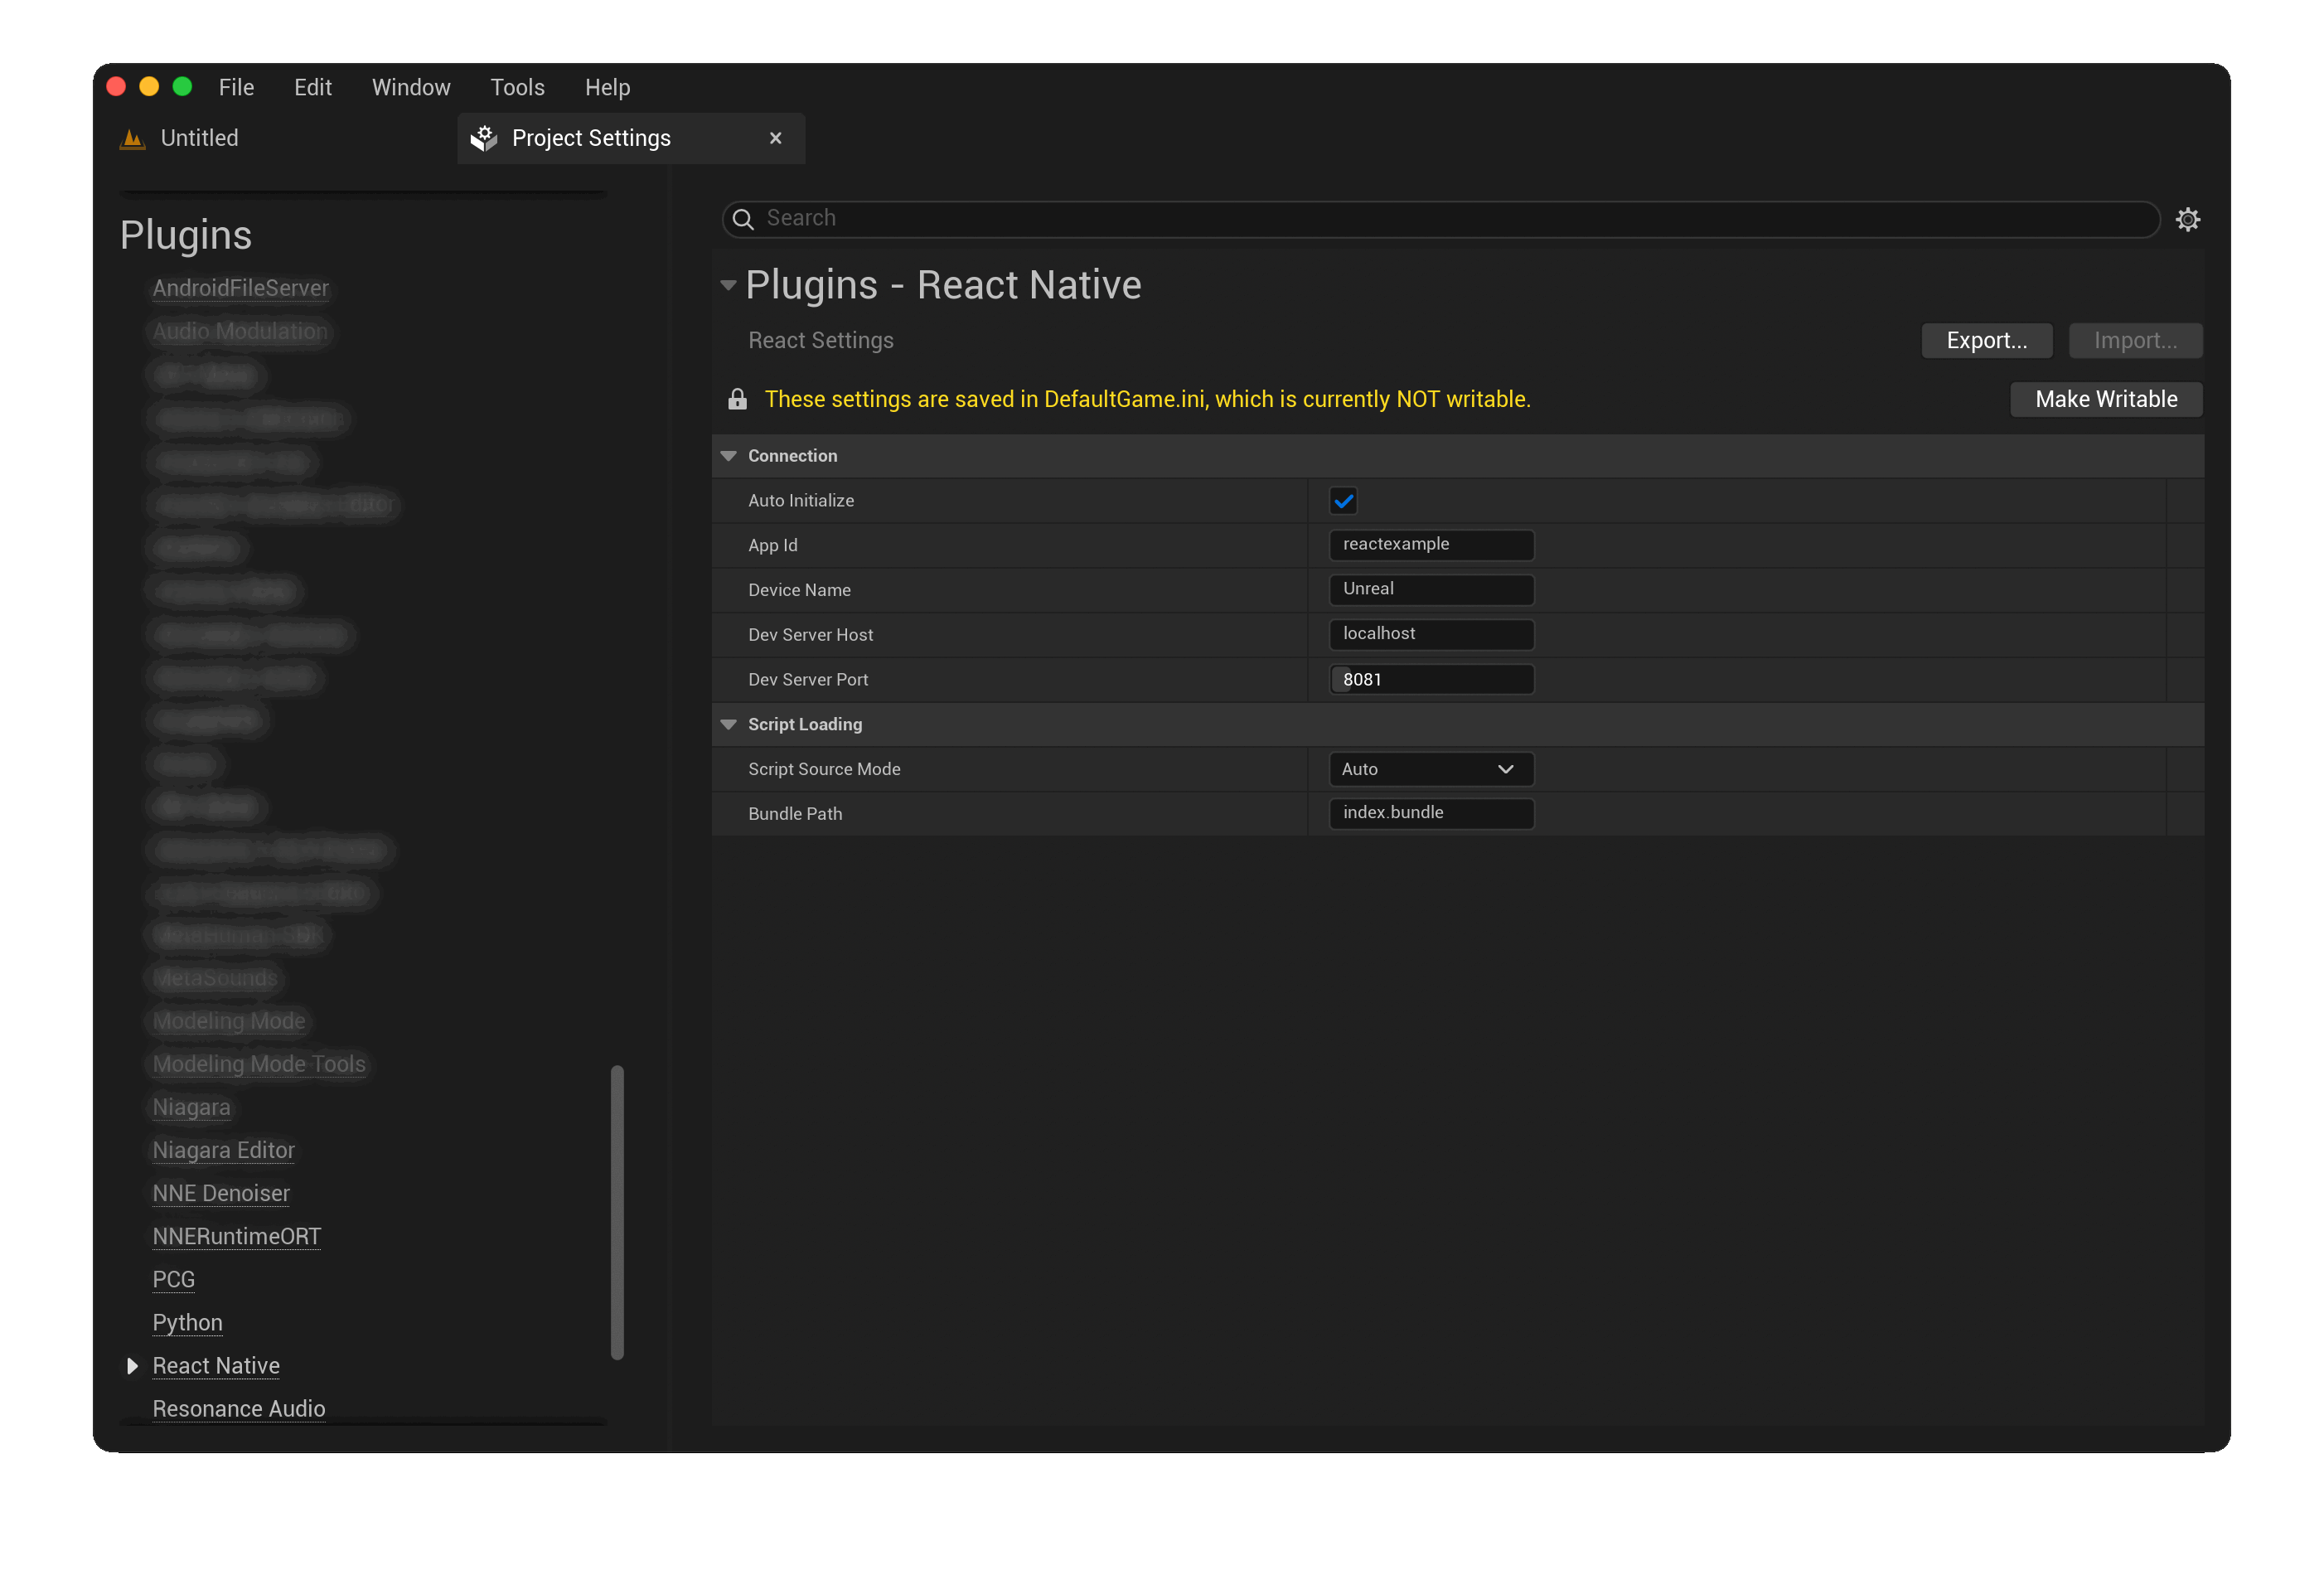Select React Native in plugin list
This screenshot has height=1575, width=2324.
(x=216, y=1366)
